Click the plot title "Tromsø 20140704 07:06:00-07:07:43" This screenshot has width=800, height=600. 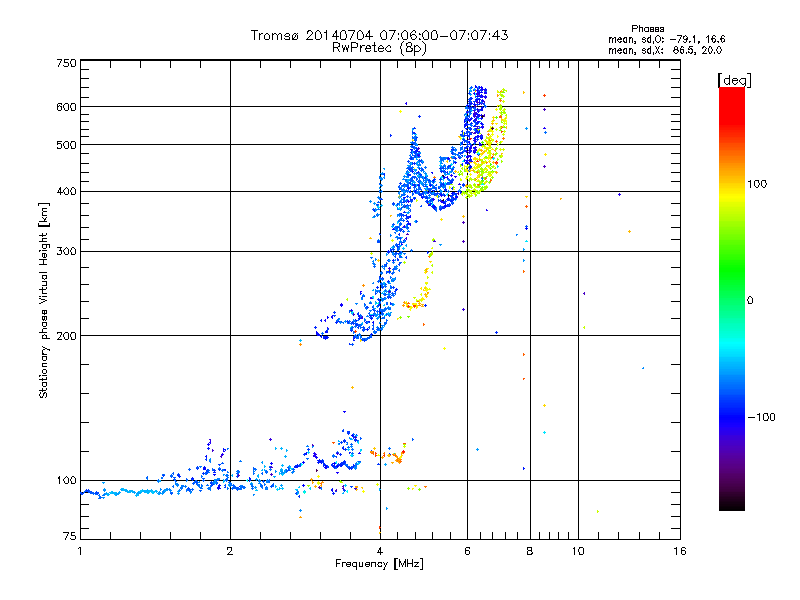(x=379, y=35)
